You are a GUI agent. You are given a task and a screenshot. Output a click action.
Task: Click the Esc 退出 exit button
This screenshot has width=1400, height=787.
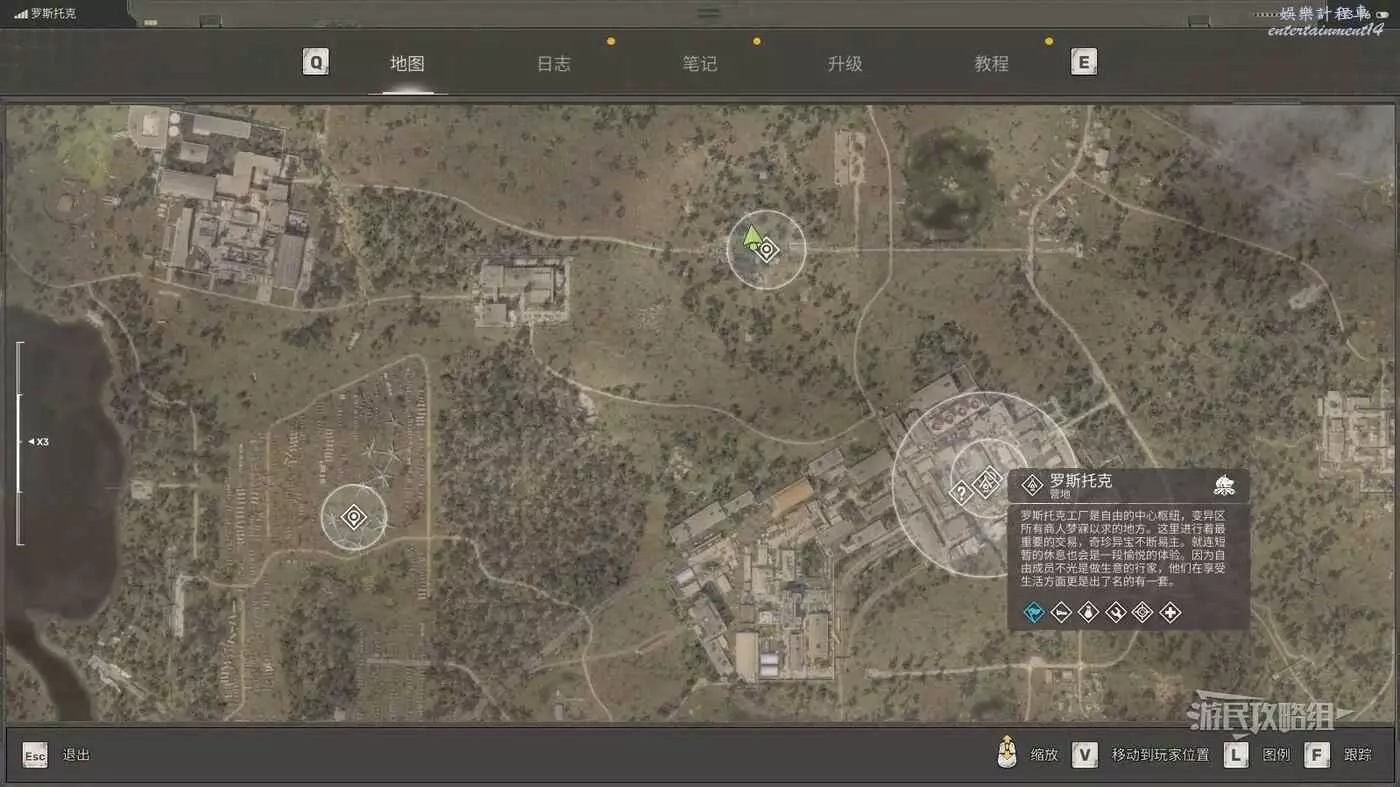[x=36, y=755]
